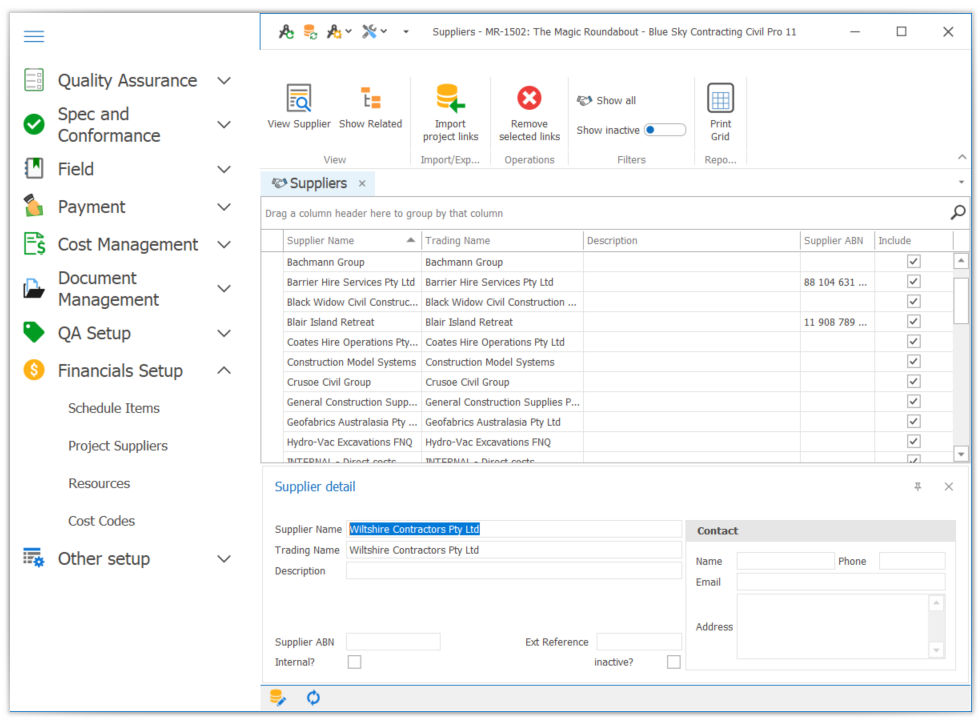Open Project Suppliers in sidebar
The height and width of the screenshot is (725, 980).
click(x=118, y=446)
